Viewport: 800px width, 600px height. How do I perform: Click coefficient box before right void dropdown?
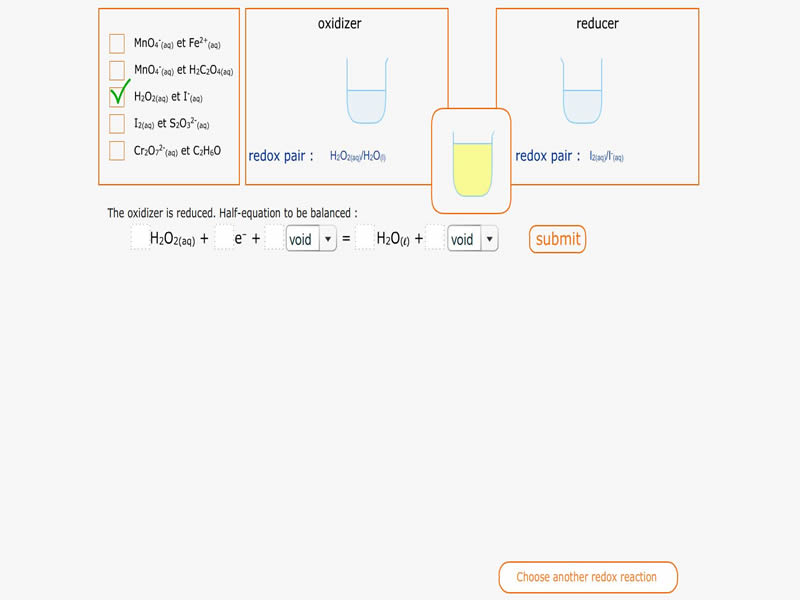pos(435,238)
